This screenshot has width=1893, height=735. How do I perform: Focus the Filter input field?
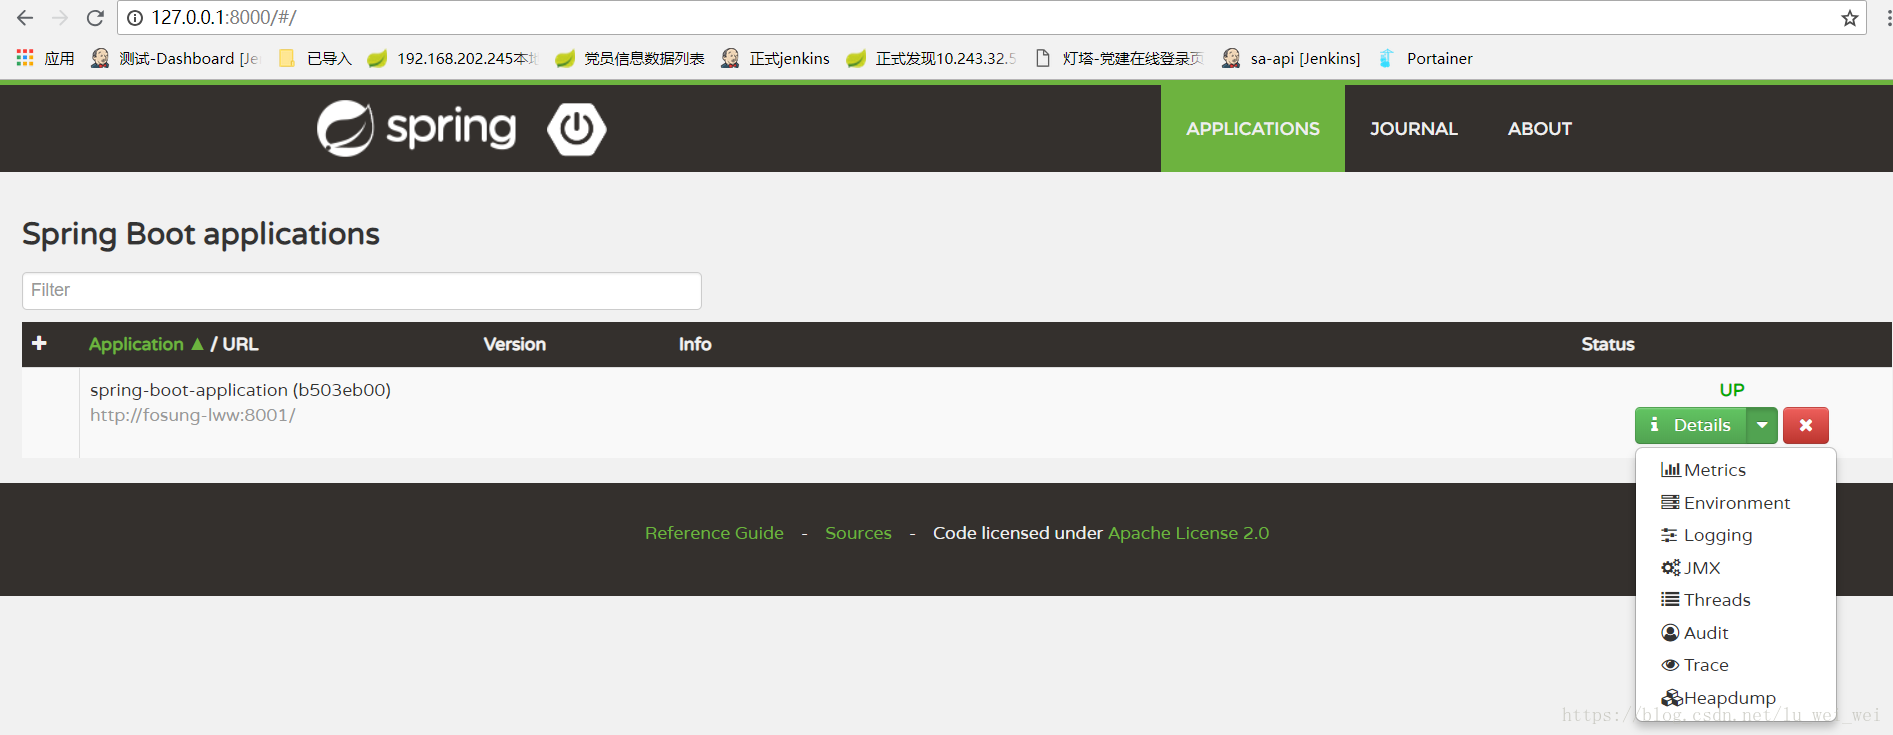pyautogui.click(x=362, y=291)
